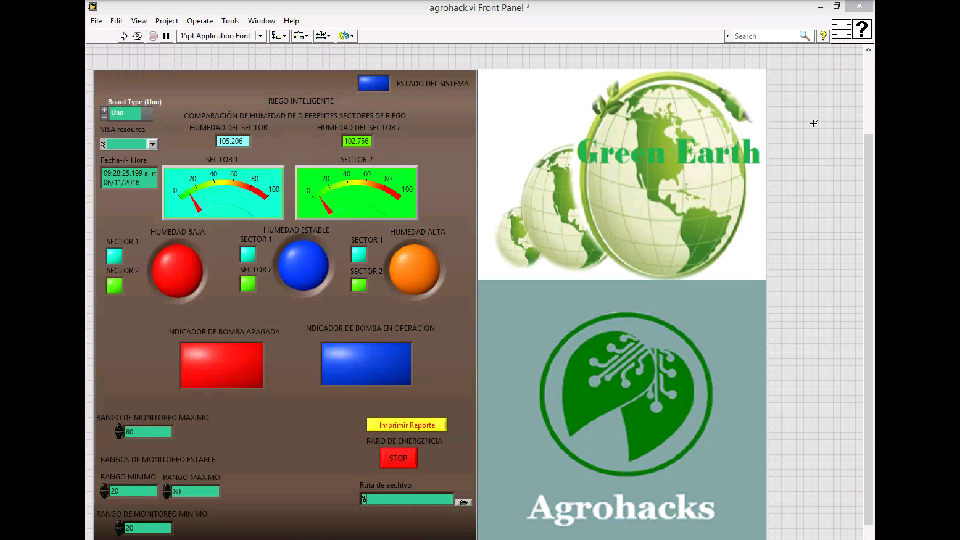Click the large VI icon with question mark
This screenshot has height=540, width=960.
click(861, 29)
